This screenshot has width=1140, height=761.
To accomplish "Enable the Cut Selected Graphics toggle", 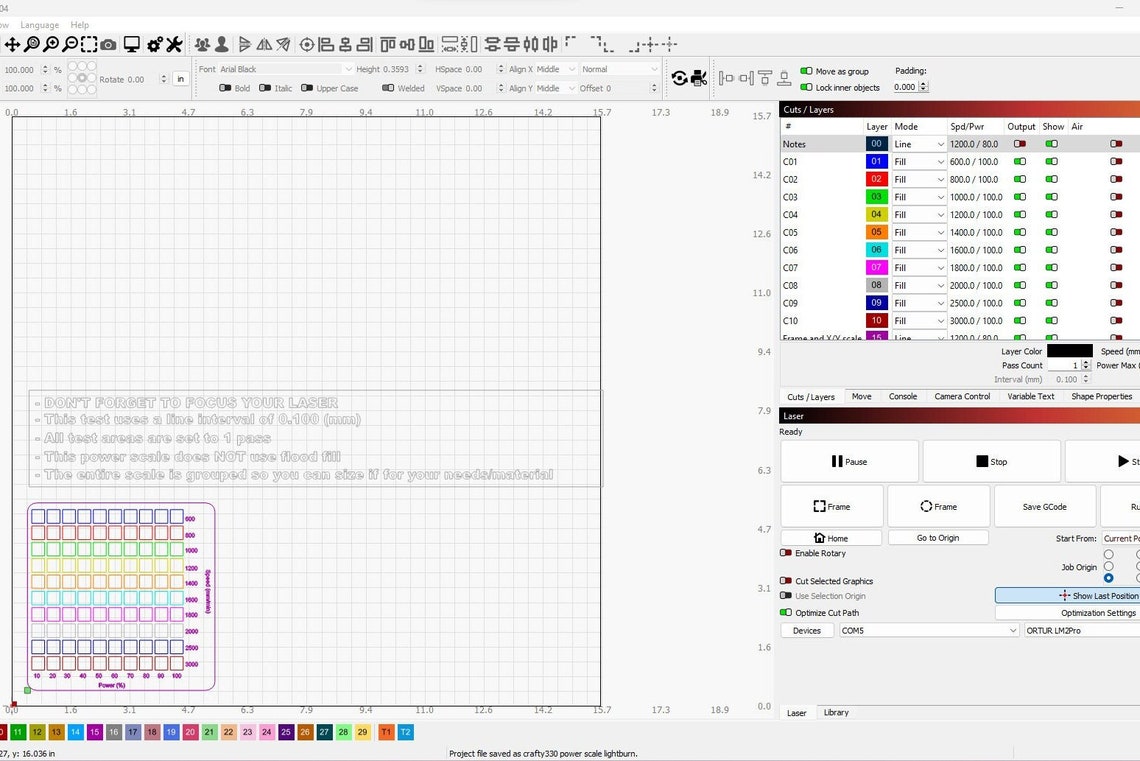I will 787,581.
